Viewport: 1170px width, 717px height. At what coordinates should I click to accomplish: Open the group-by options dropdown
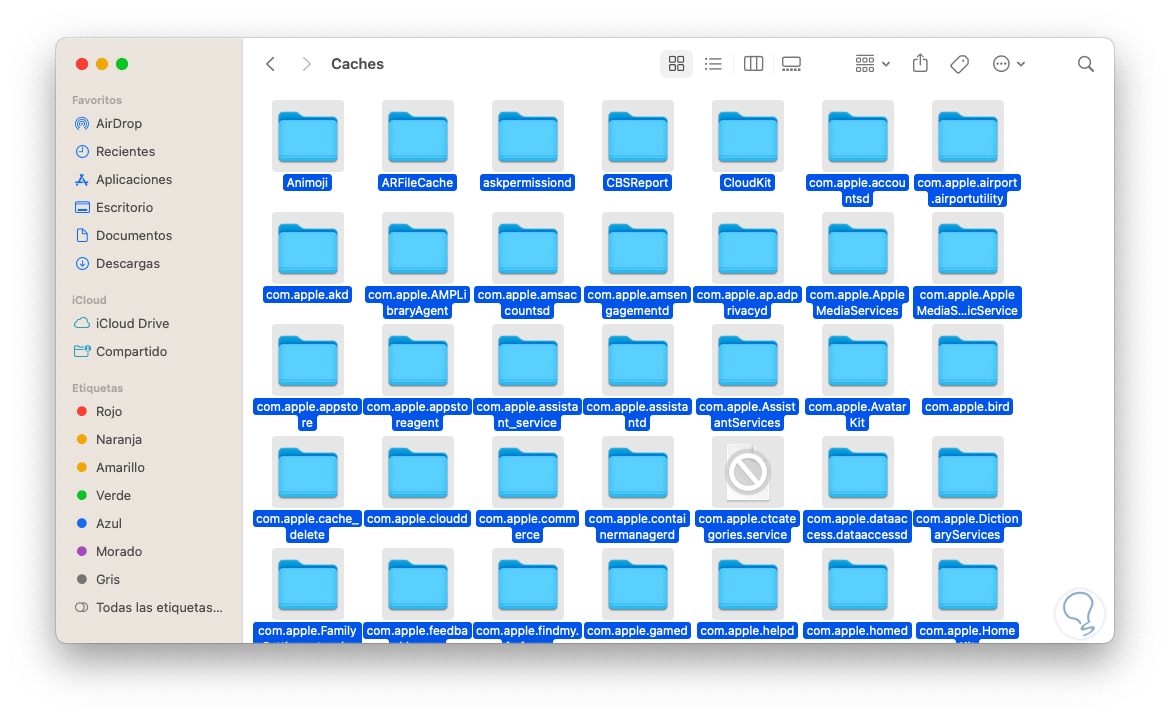click(872, 64)
